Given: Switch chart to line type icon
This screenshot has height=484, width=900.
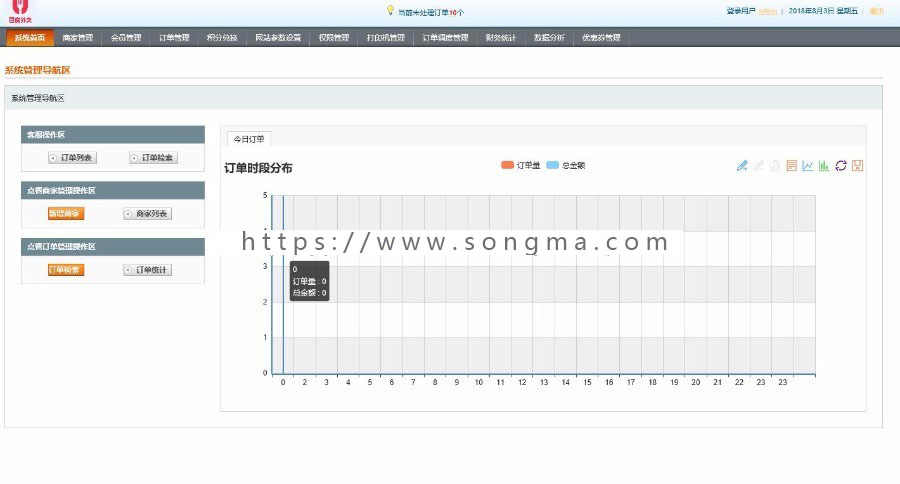Looking at the screenshot, I should tap(808, 166).
